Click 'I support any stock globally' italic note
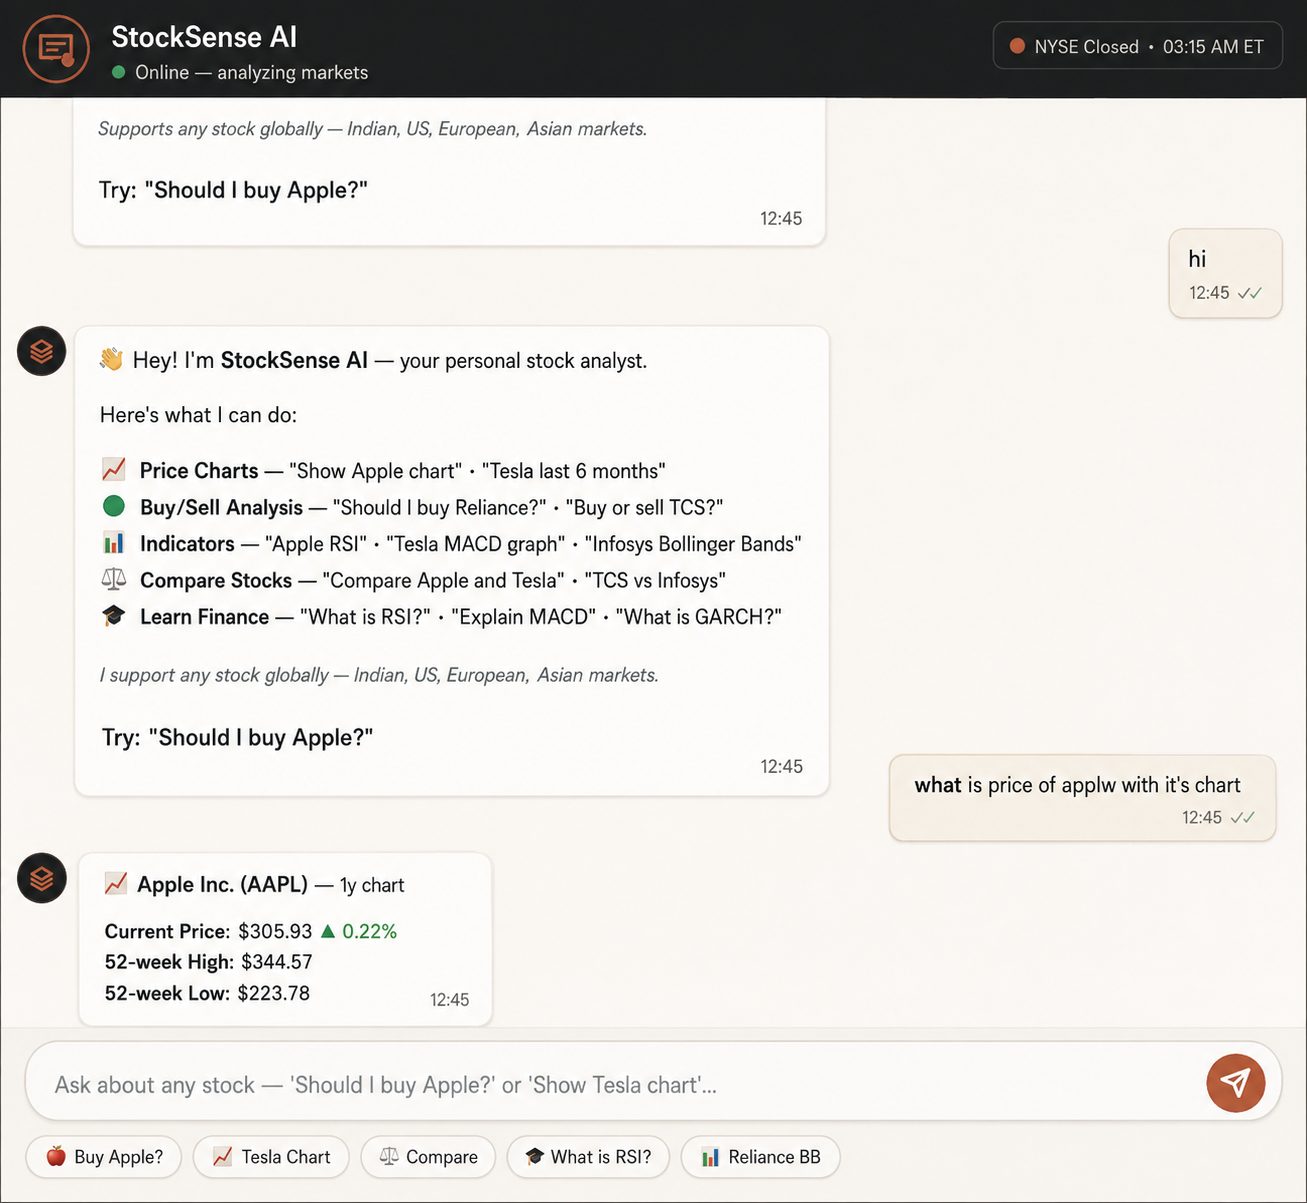 tap(379, 675)
